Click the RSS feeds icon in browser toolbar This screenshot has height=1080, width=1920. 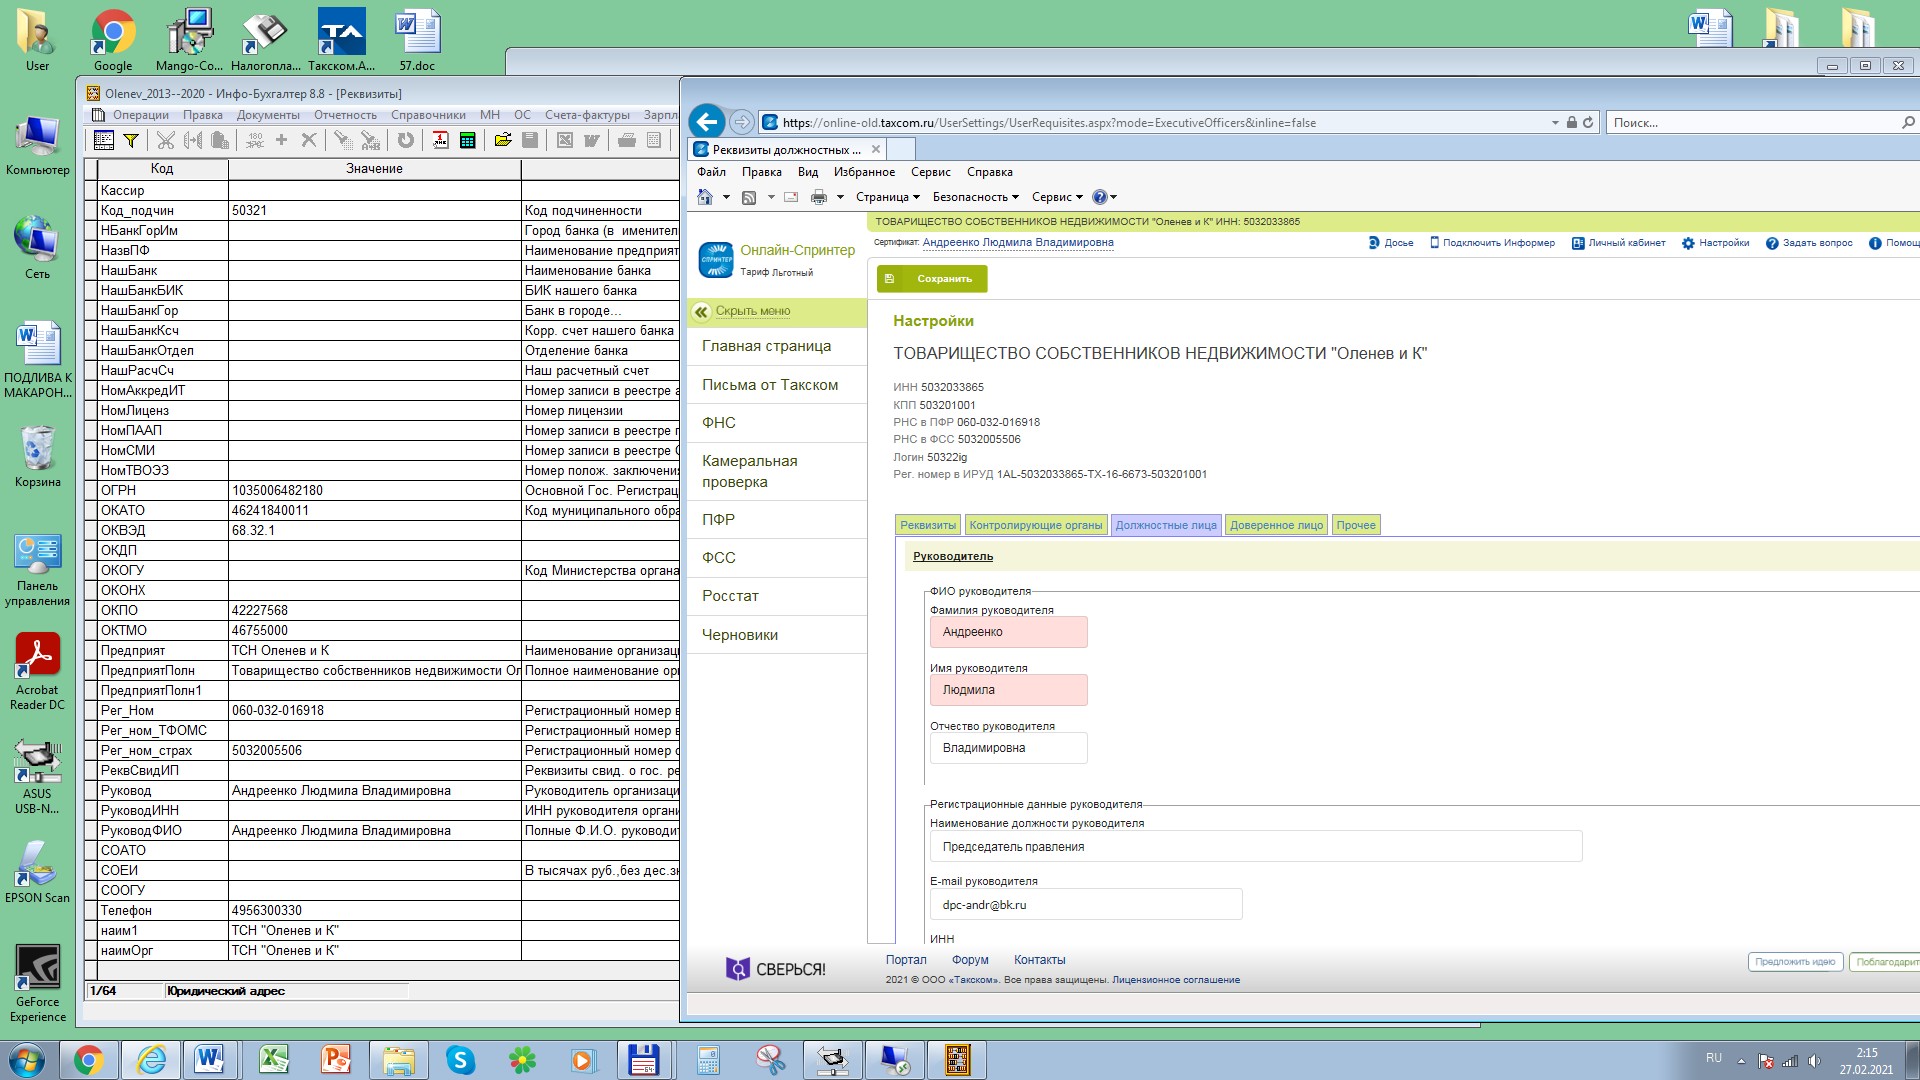click(749, 197)
